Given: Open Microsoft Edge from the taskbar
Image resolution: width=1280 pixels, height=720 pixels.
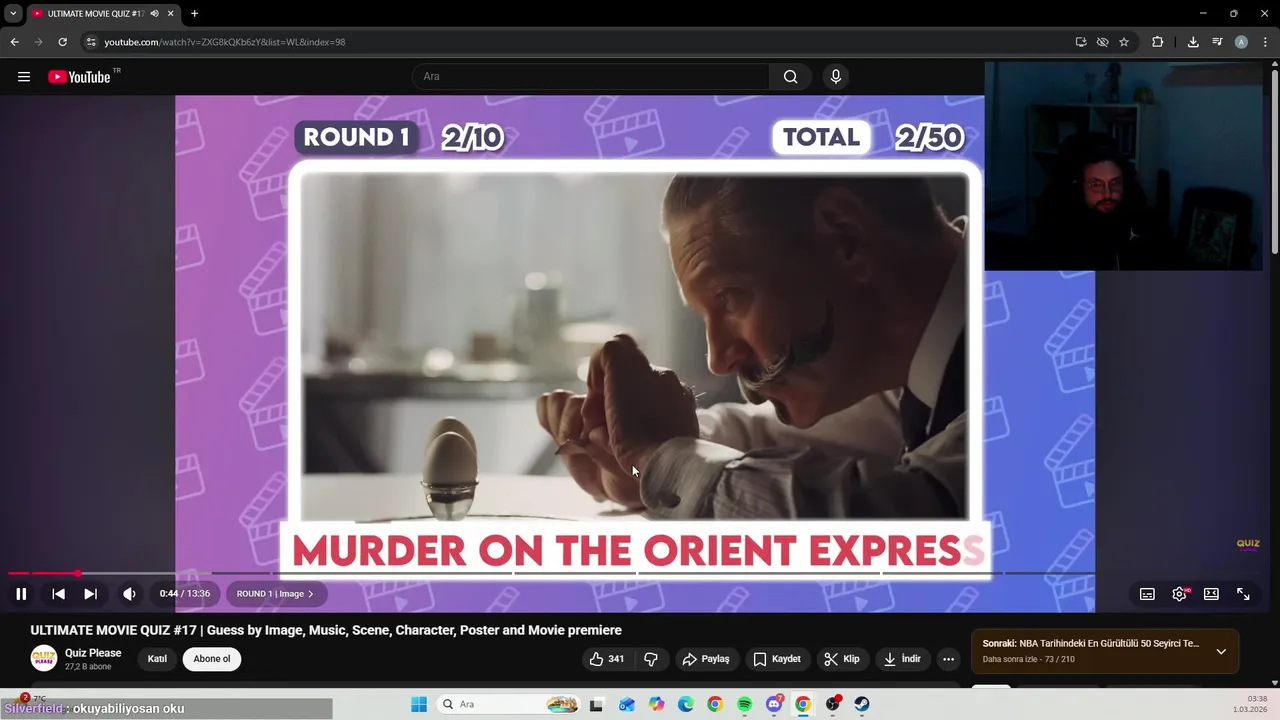Looking at the screenshot, I should coord(685,704).
